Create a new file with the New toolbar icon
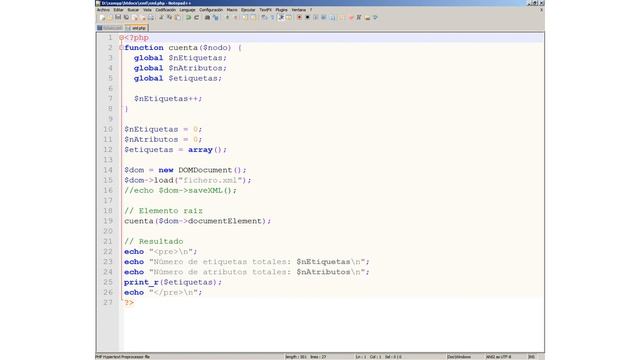Image resolution: width=640 pixels, height=360 pixels. pos(102,18)
